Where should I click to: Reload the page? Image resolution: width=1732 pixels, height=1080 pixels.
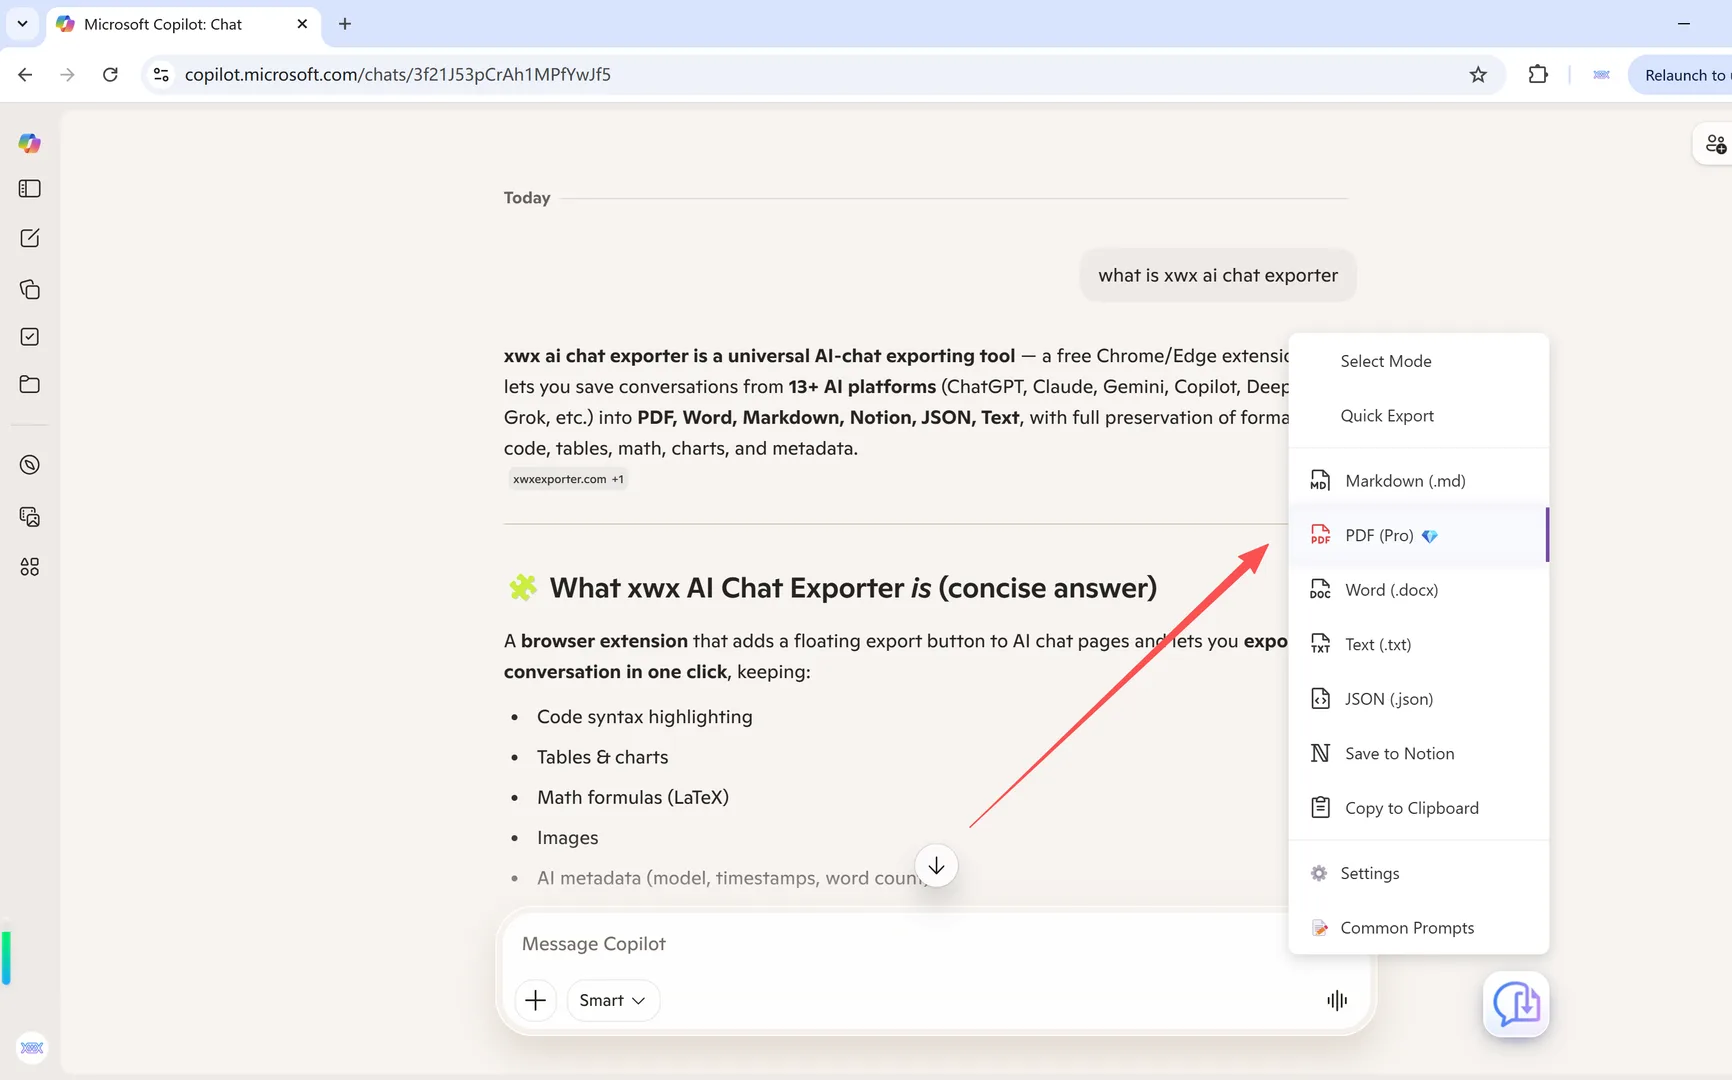click(x=111, y=75)
